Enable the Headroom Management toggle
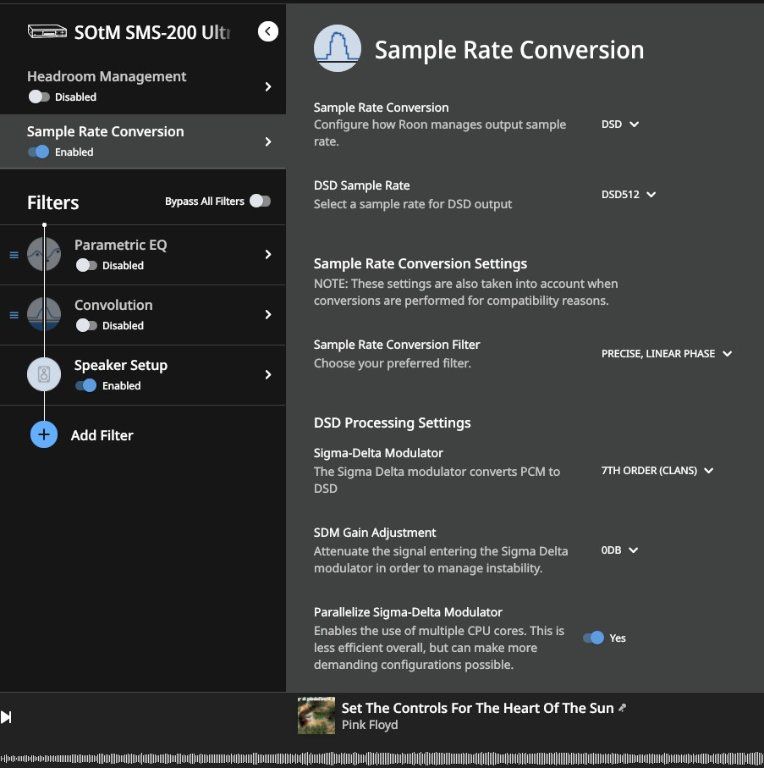 pyautogui.click(x=39, y=96)
